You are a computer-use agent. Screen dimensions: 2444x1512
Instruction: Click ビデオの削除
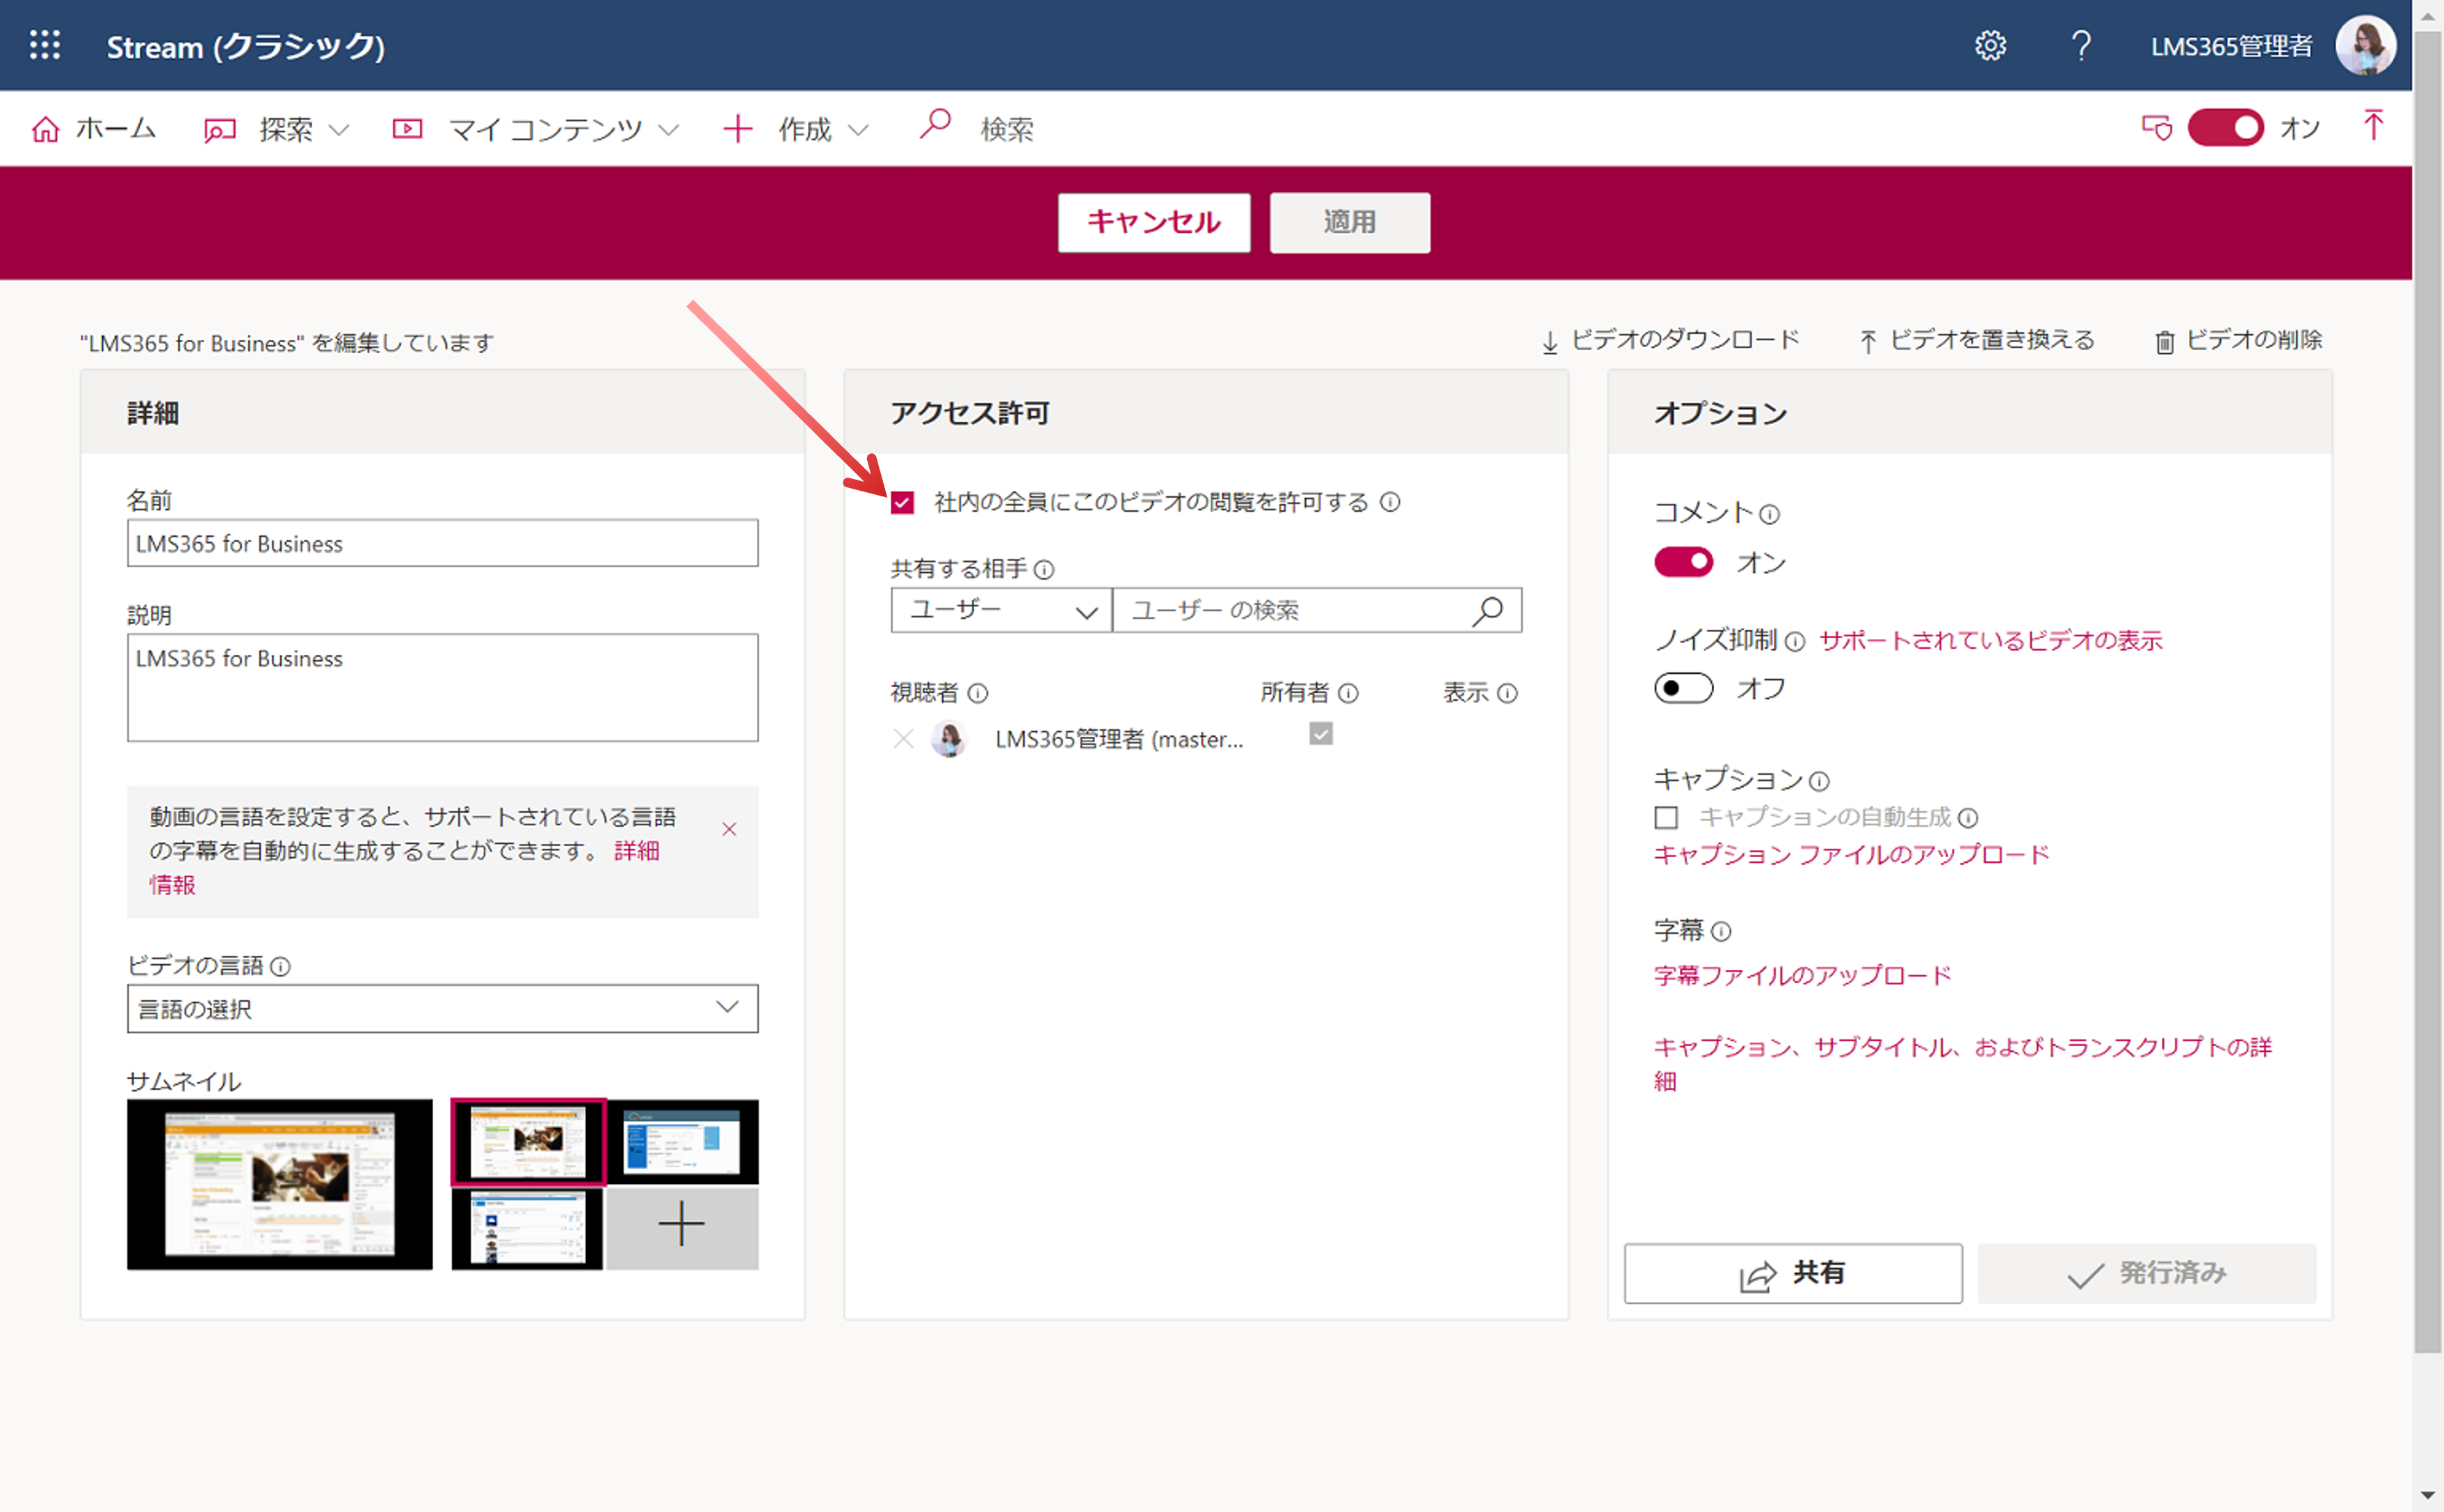click(x=2238, y=341)
